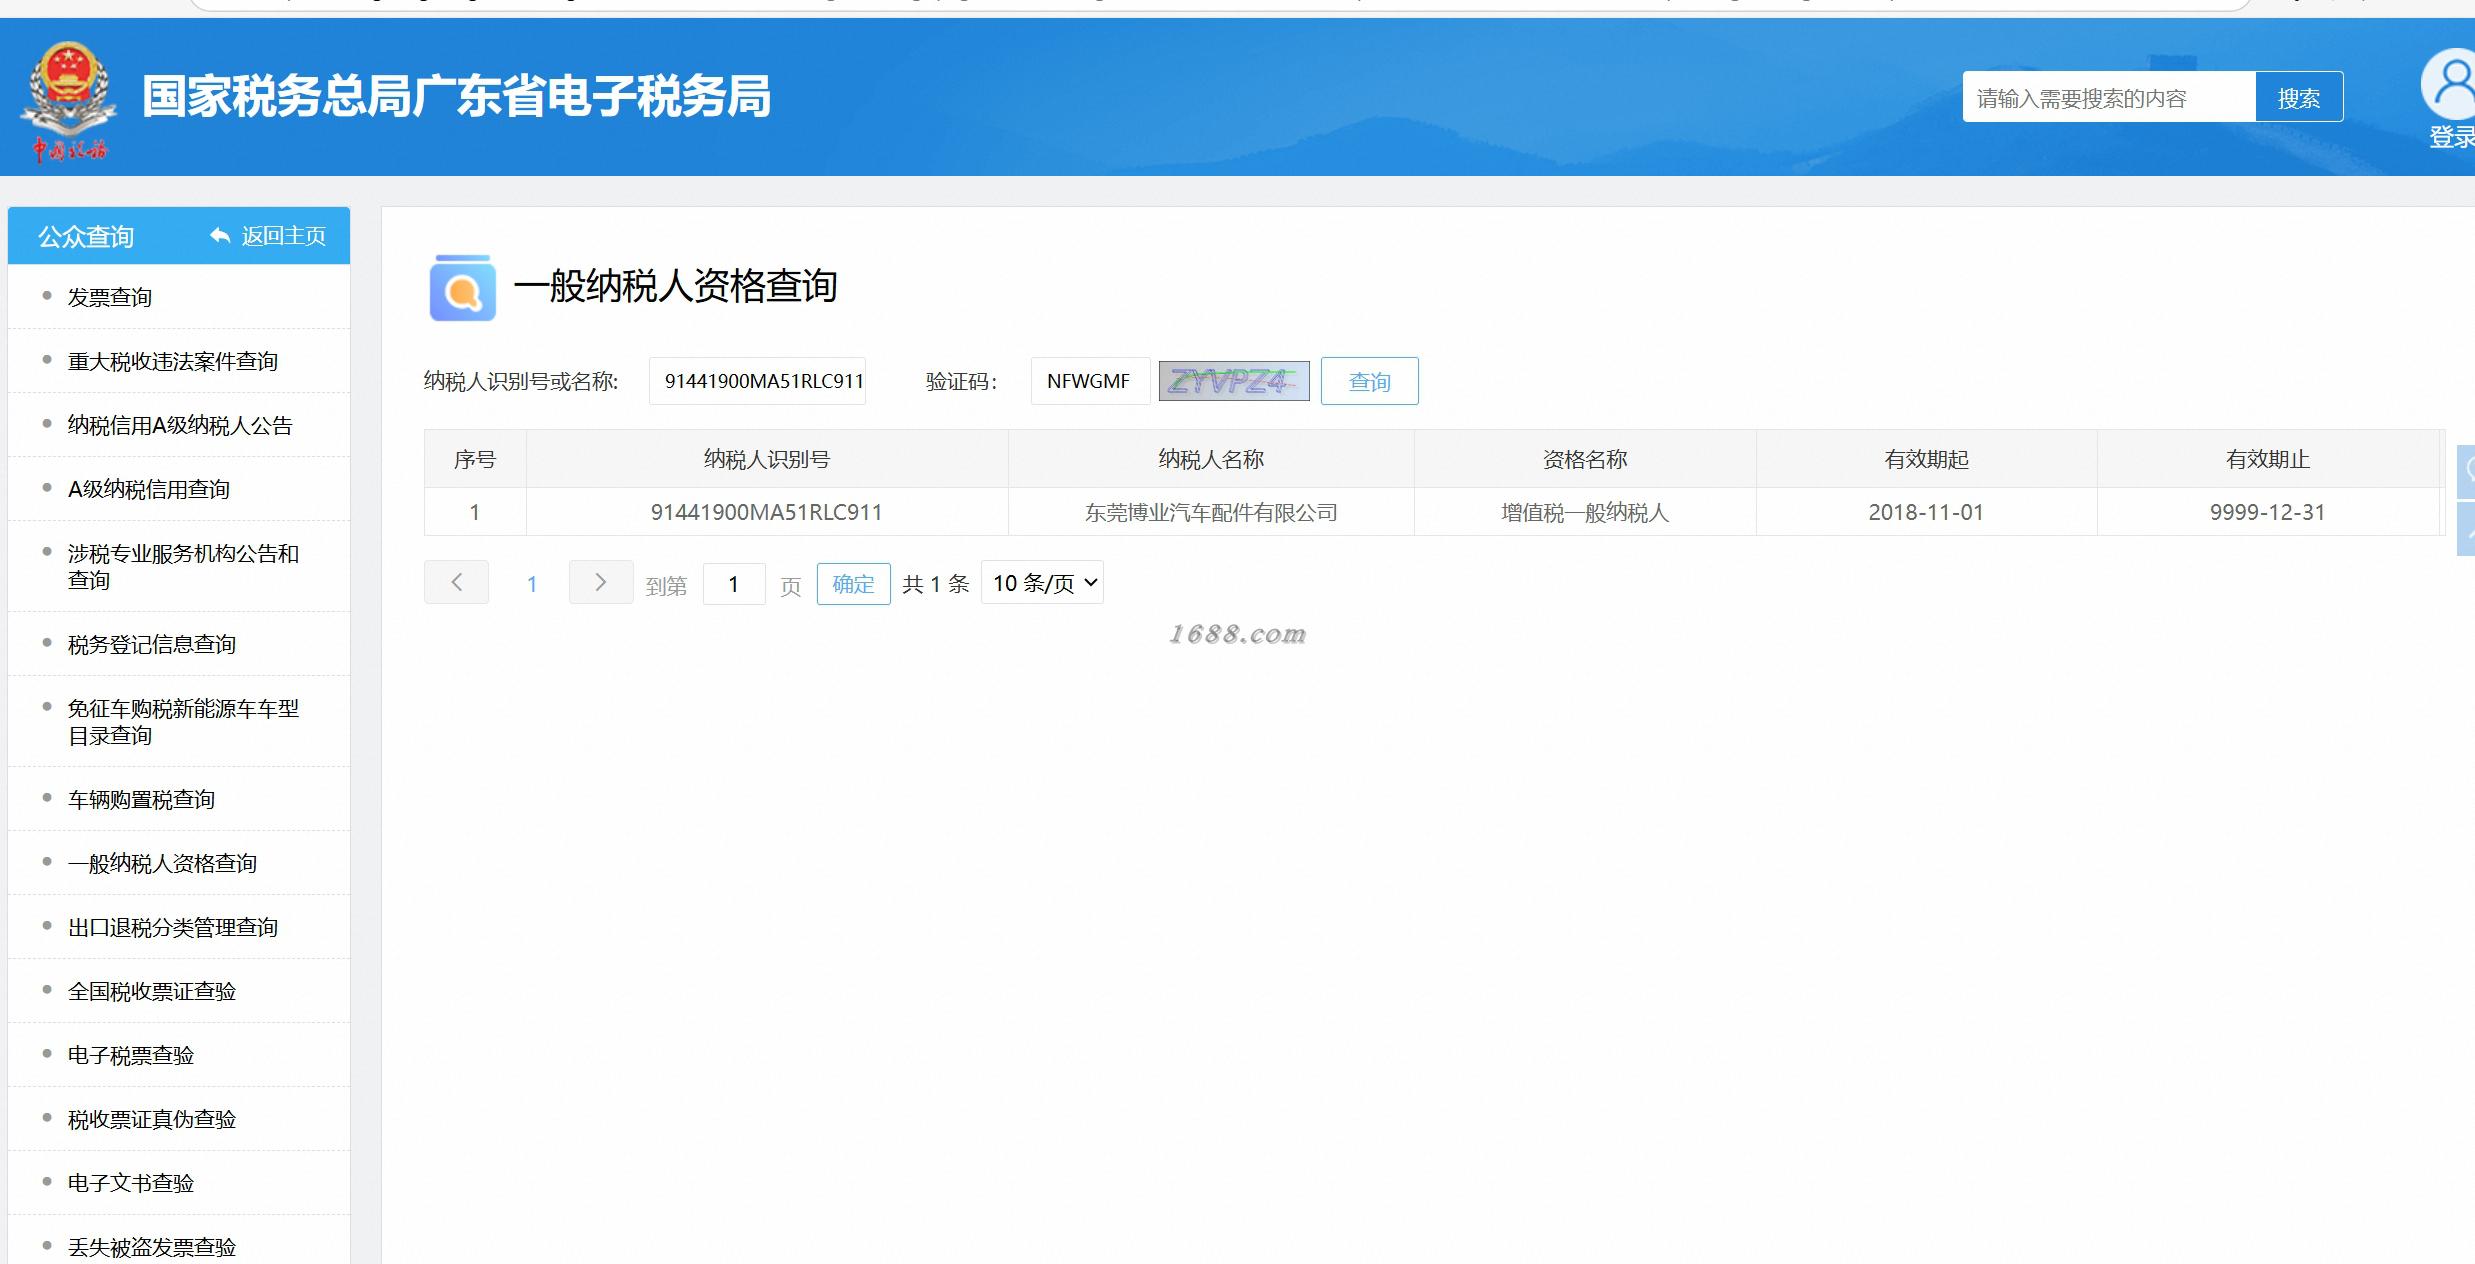Go to next page arrow
Screen dimensions: 2475x1264
pyautogui.click(x=601, y=582)
